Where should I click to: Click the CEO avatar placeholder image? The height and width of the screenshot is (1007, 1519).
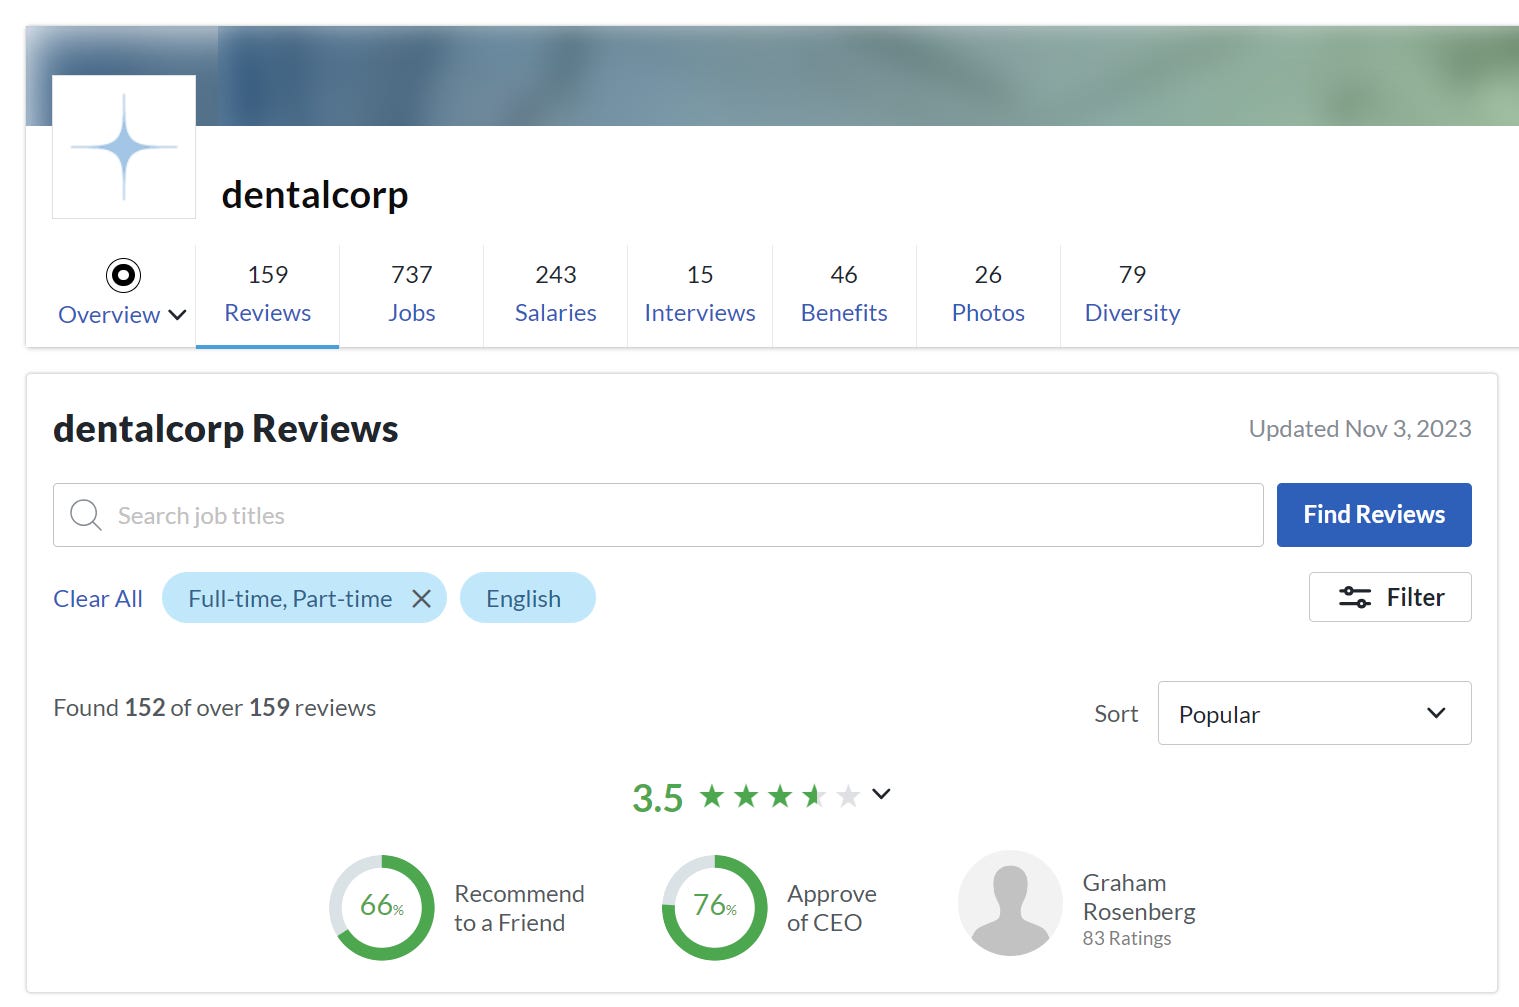click(1010, 903)
